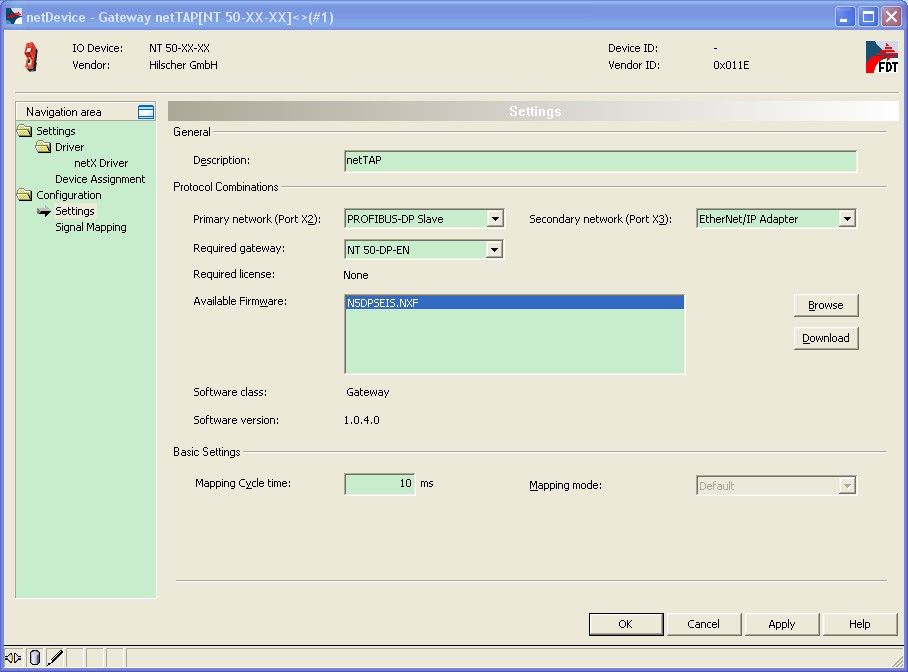Click the IO Device value NT 50-XX-XX
The image size is (908, 672).
tap(179, 48)
